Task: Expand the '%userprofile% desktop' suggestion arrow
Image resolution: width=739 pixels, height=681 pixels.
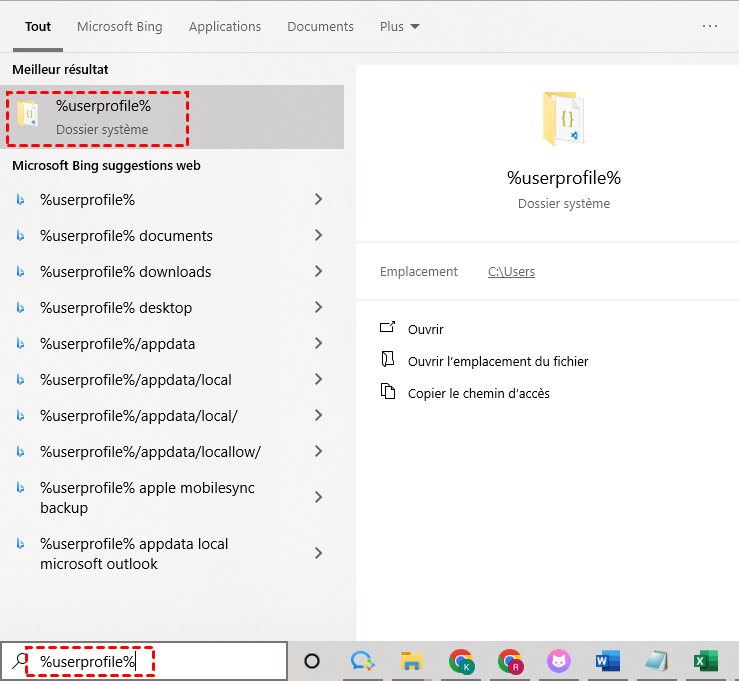Action: tap(319, 308)
